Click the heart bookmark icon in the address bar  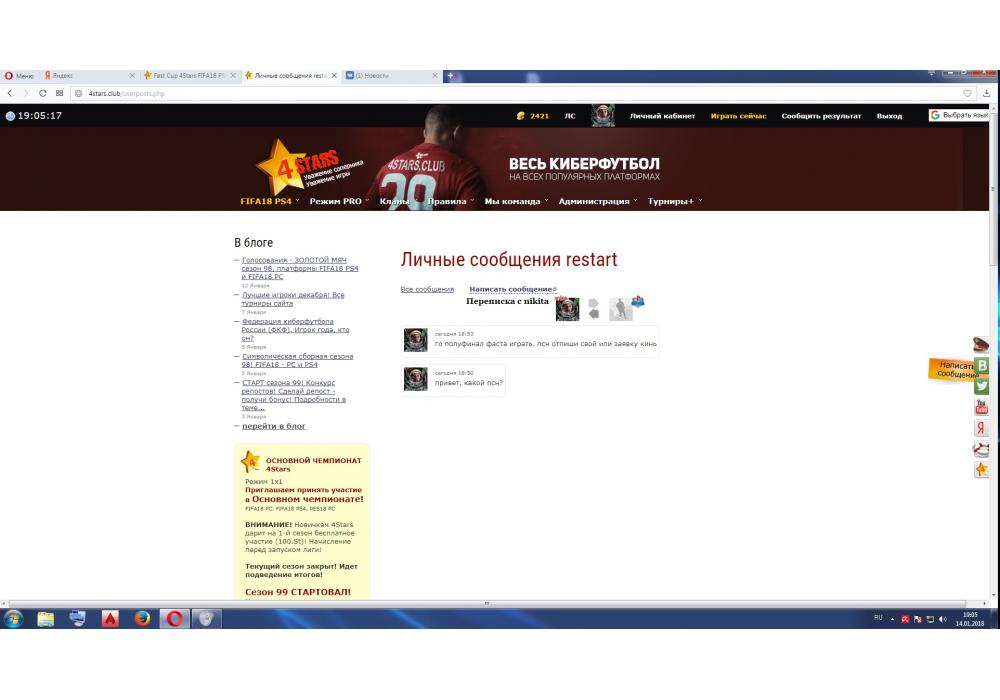pyautogui.click(x=967, y=93)
